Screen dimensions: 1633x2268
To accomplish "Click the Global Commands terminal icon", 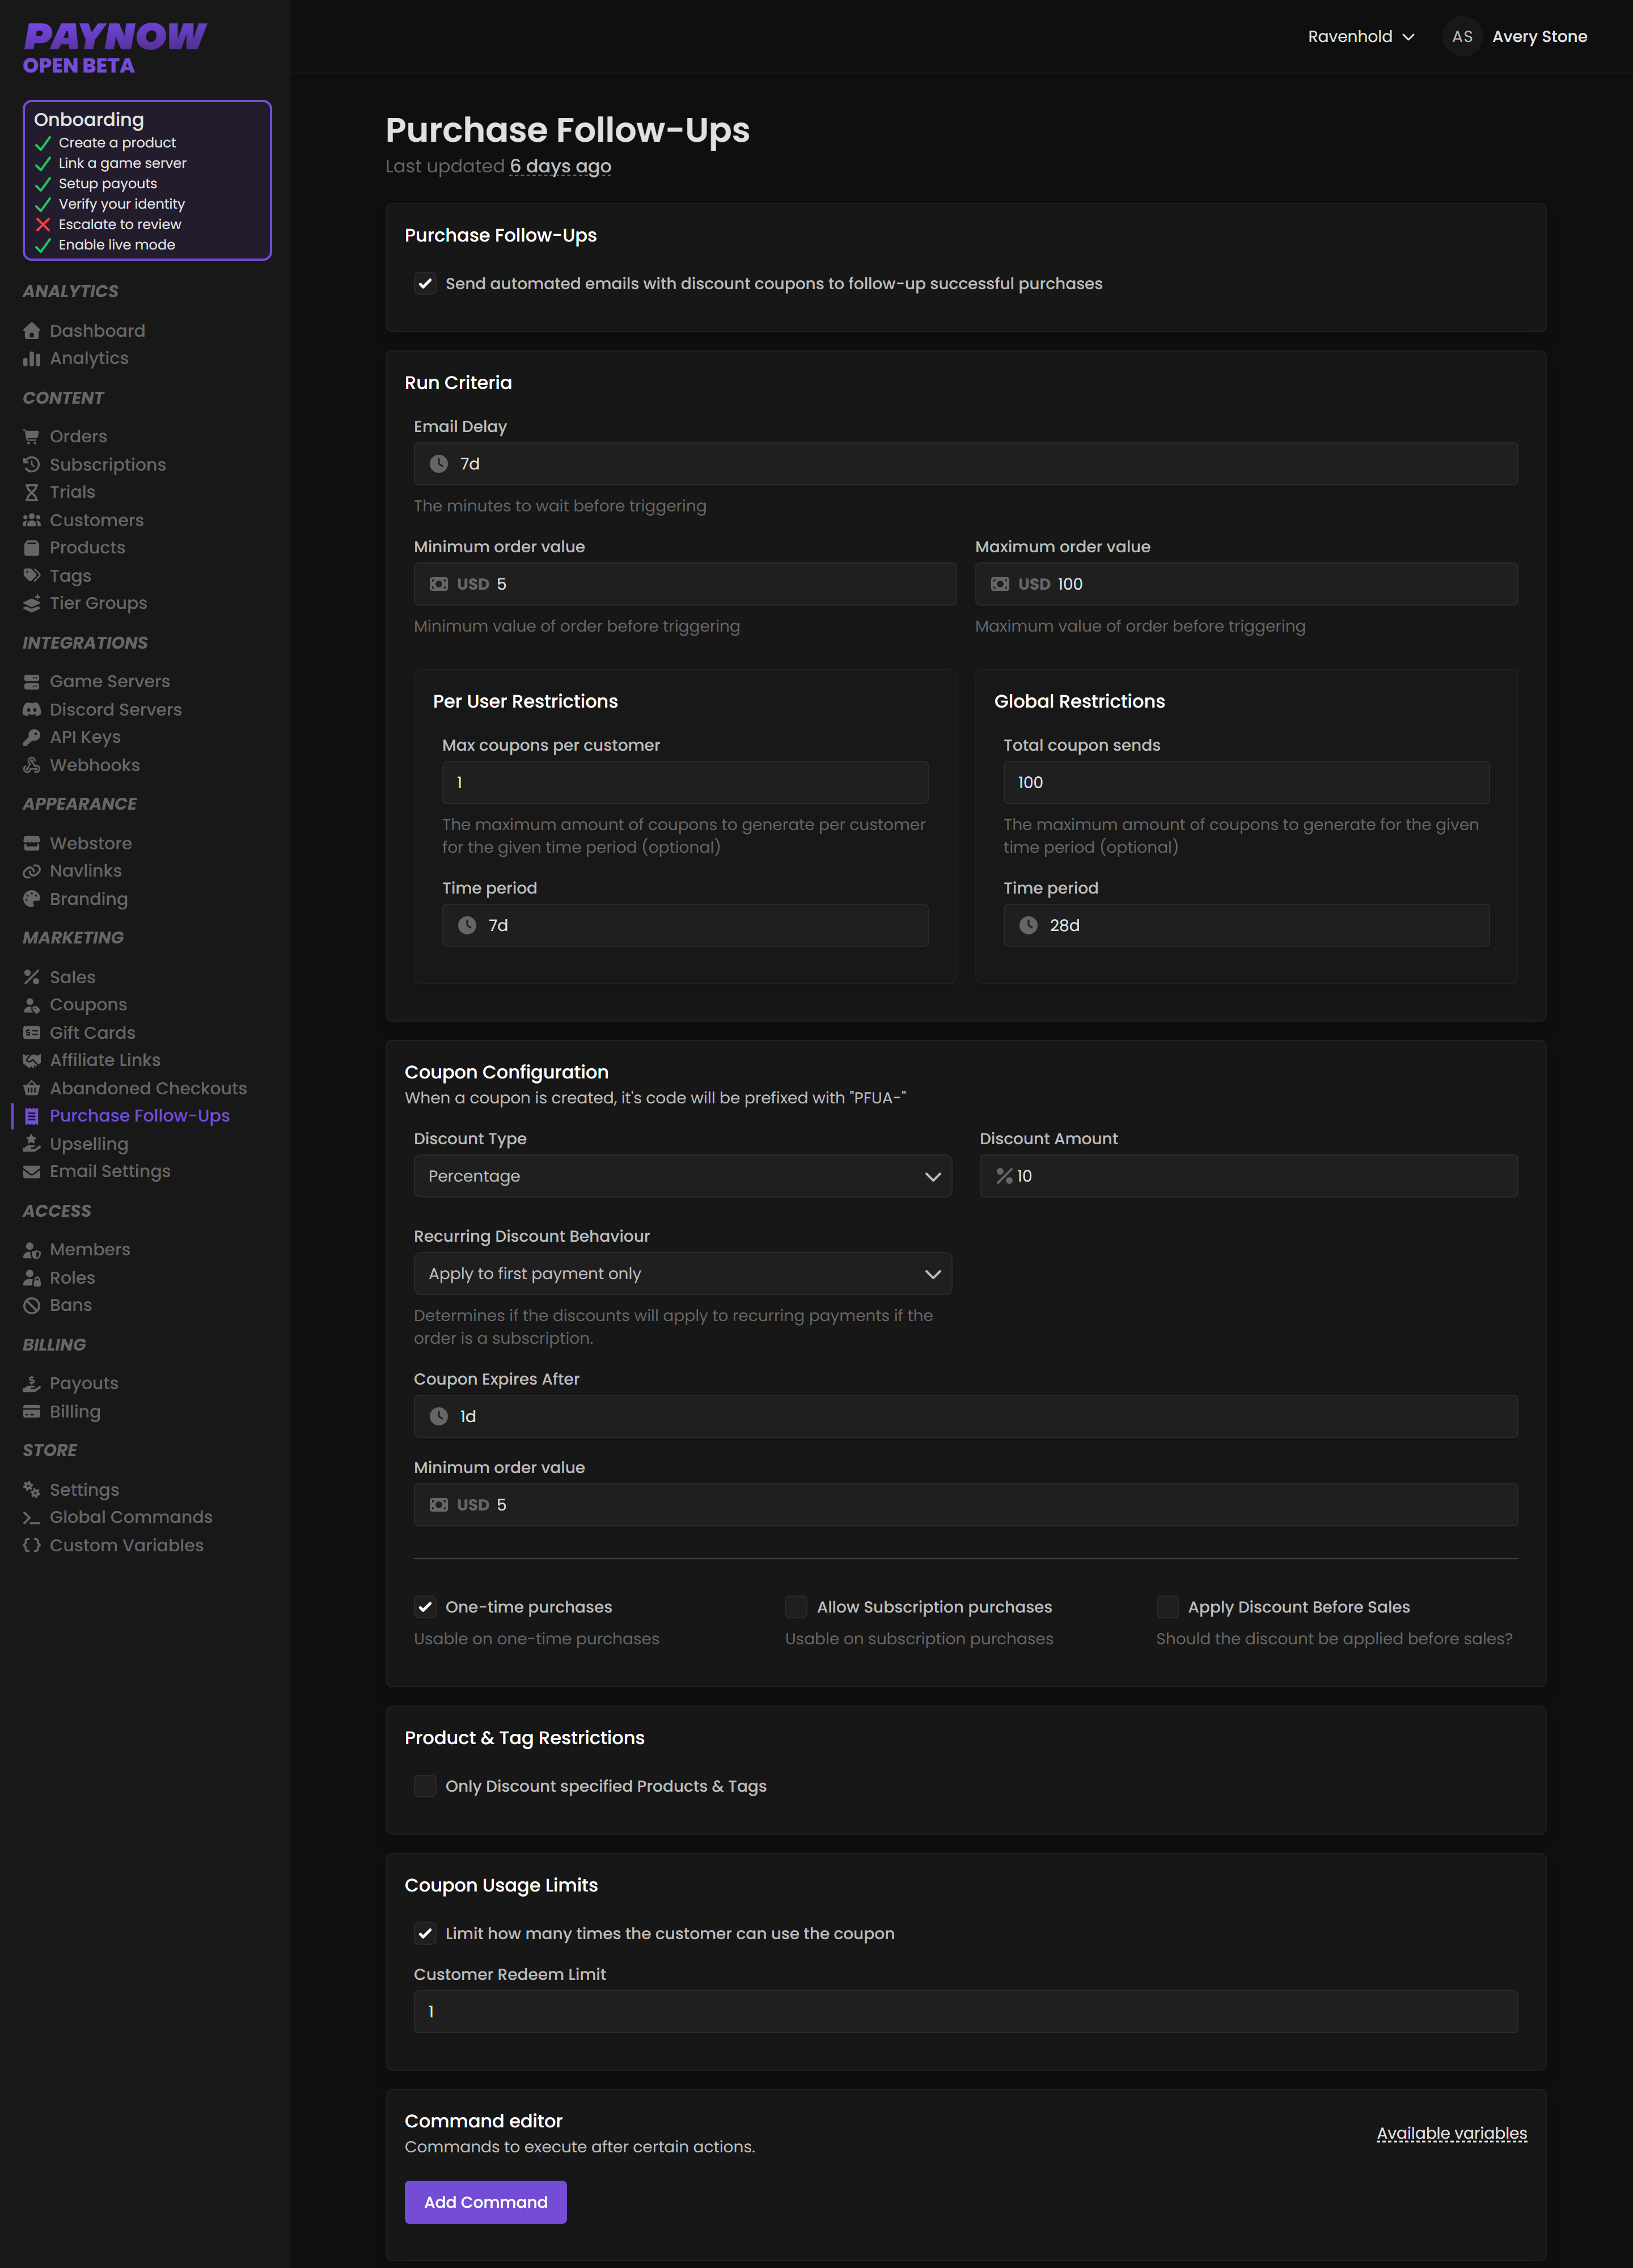I will [32, 1517].
